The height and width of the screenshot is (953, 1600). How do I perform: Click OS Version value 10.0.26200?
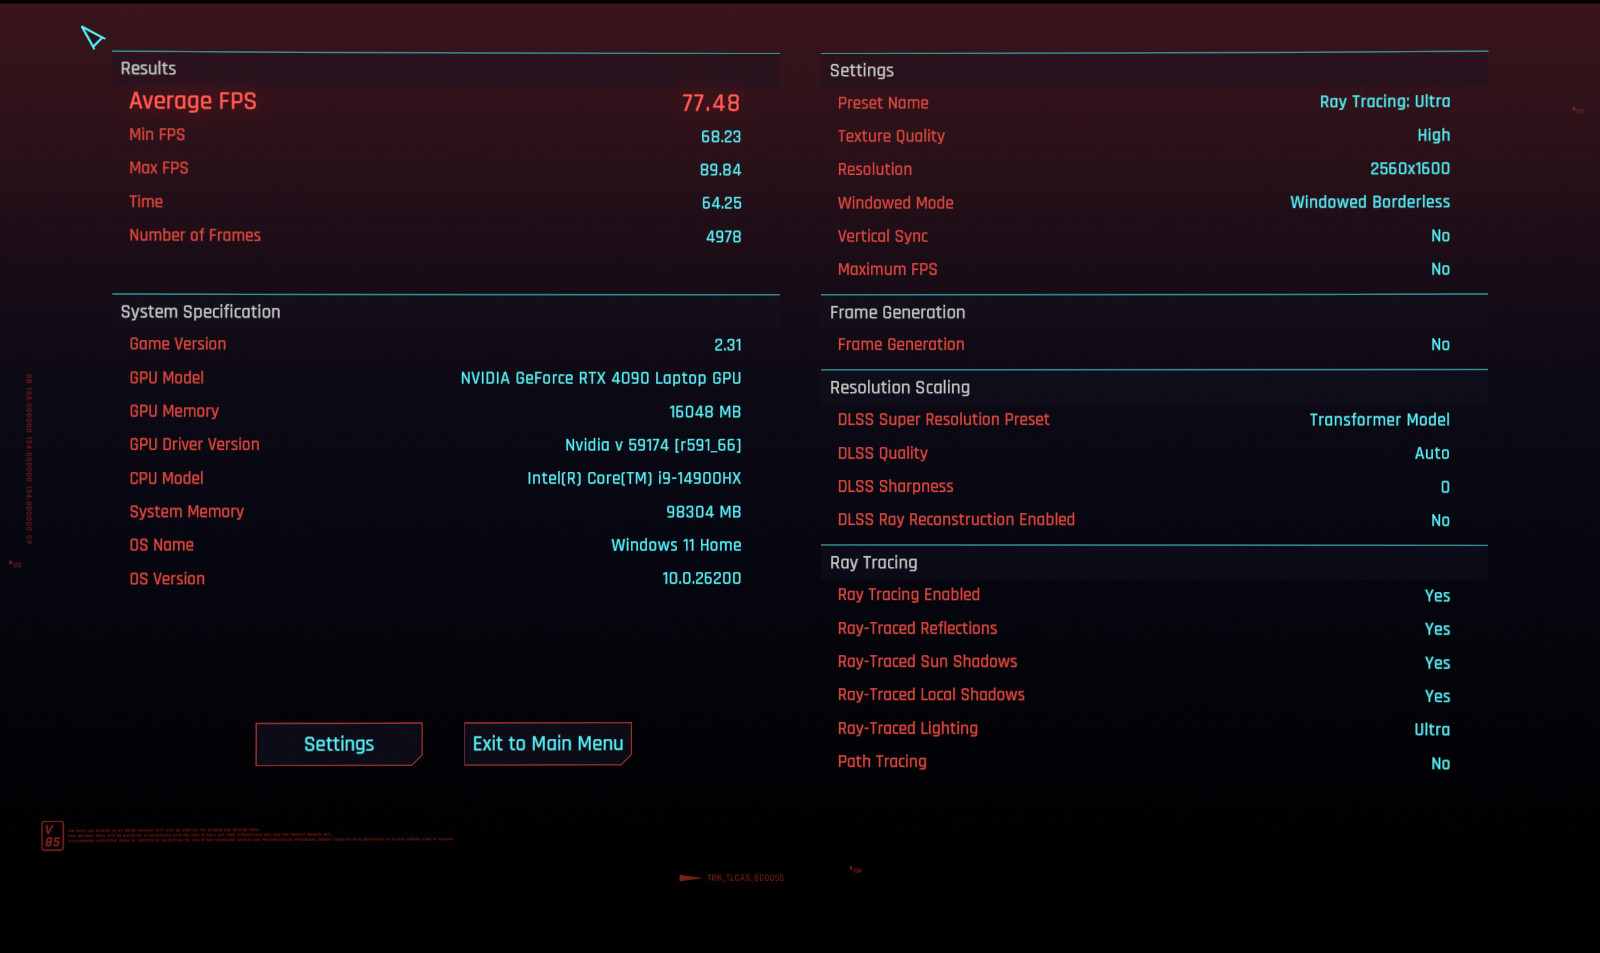coord(702,579)
